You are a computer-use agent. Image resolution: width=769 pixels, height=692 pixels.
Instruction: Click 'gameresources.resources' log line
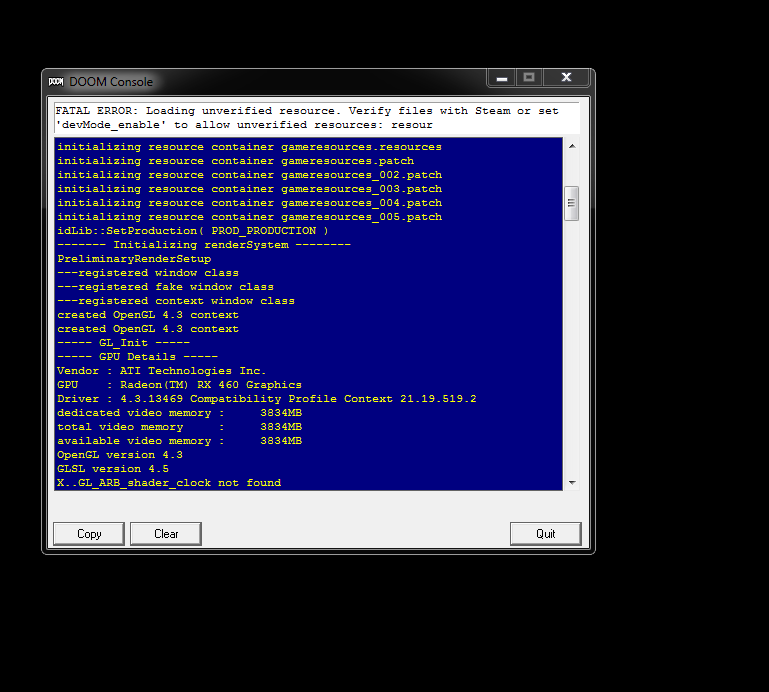coord(249,147)
